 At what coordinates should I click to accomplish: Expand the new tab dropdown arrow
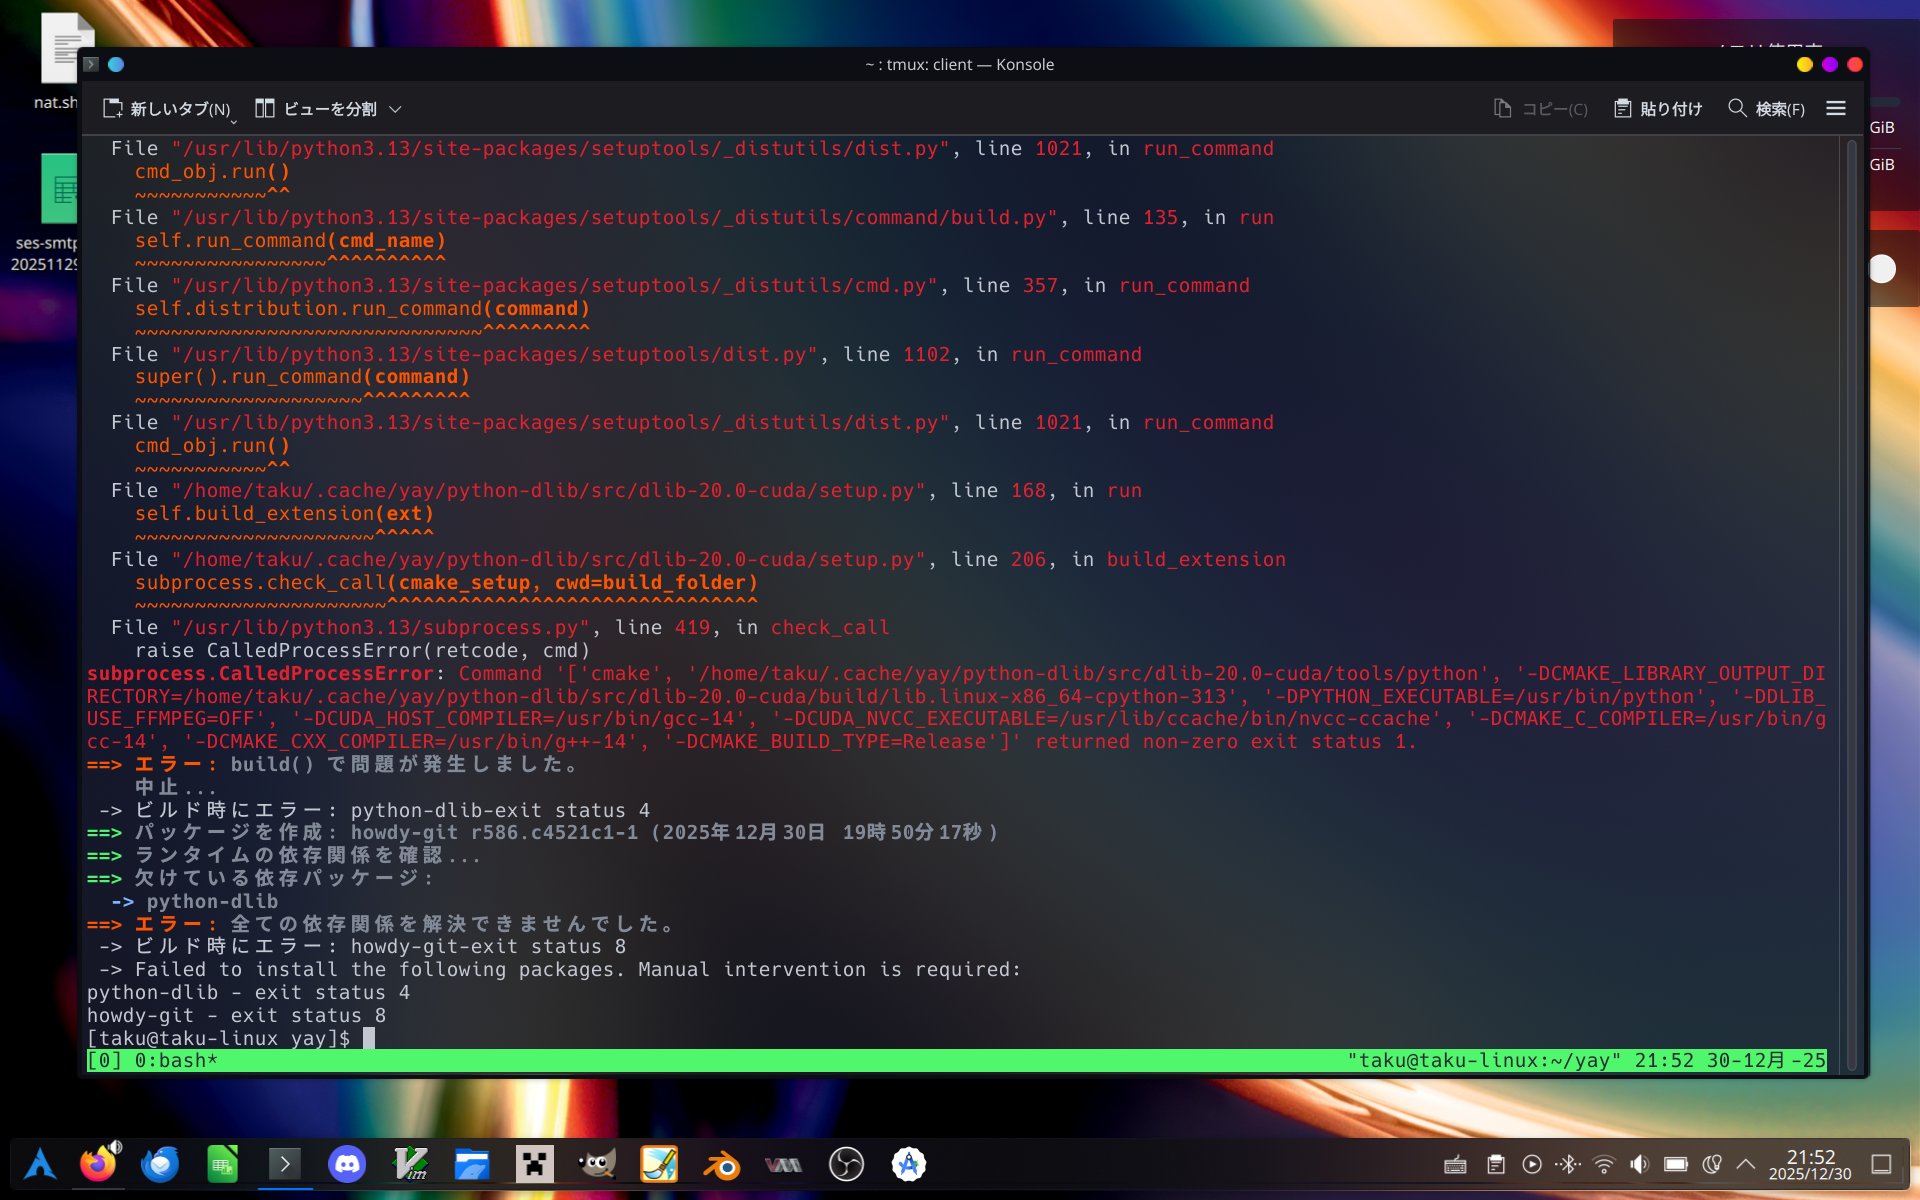click(x=234, y=121)
